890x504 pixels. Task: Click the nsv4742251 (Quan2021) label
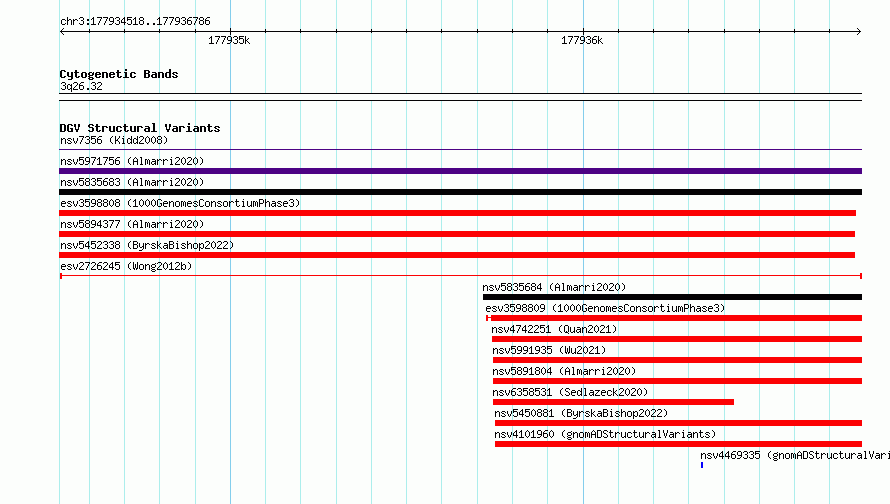tap(554, 329)
